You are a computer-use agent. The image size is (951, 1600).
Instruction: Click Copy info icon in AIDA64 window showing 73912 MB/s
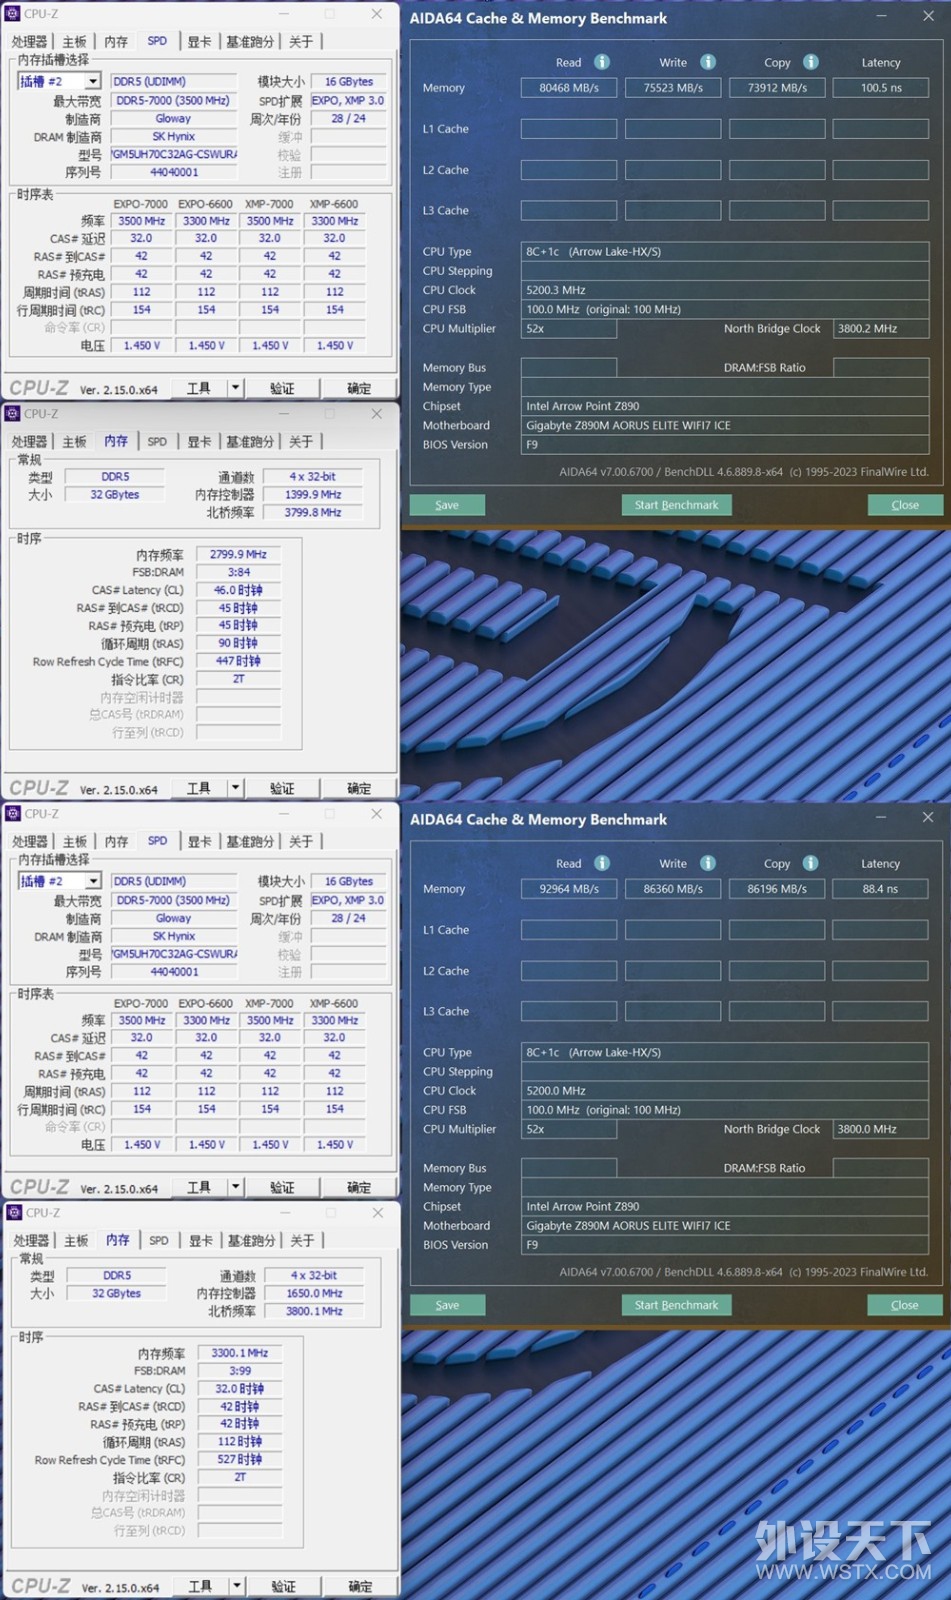(811, 62)
